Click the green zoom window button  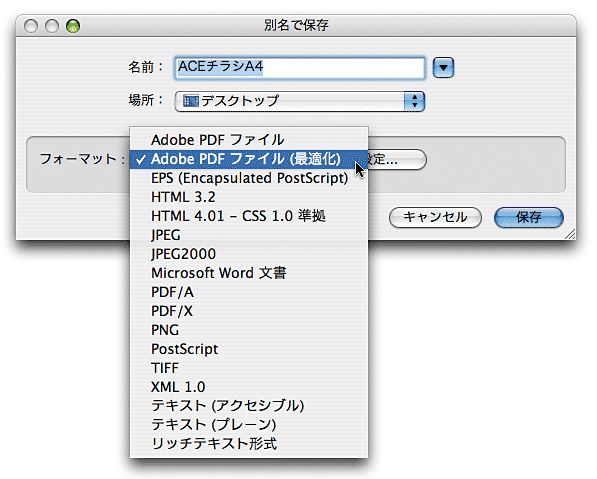(73, 26)
